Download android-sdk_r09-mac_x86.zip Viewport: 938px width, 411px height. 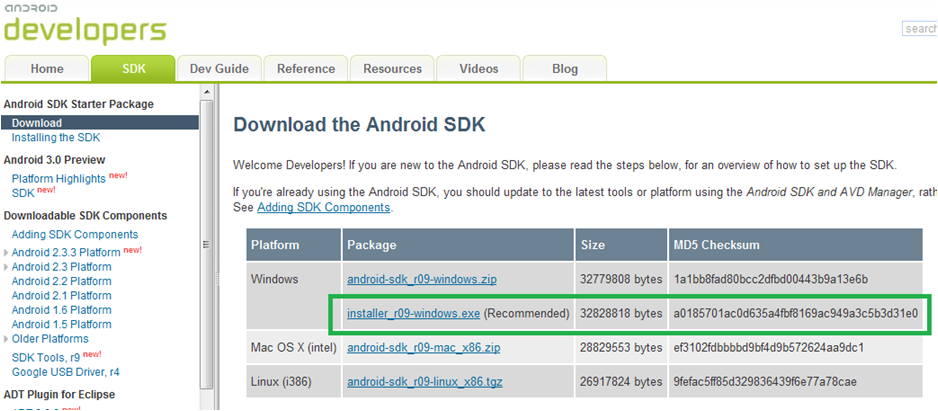(x=423, y=348)
